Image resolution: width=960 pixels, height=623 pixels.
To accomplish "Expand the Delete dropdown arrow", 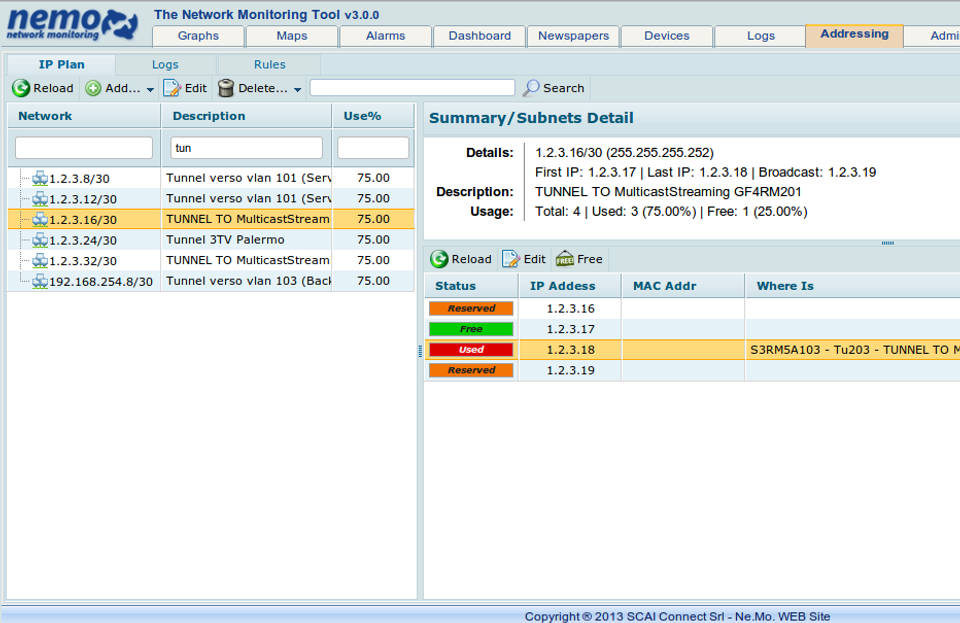I will click(297, 89).
